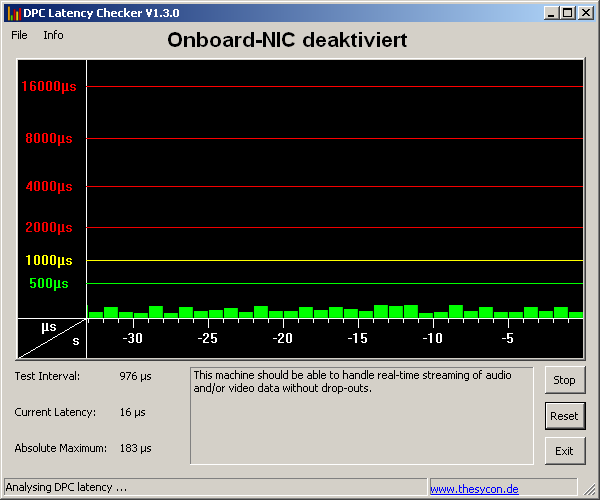600x500 pixels.
Task: Click the Stop button
Action: coord(565,380)
